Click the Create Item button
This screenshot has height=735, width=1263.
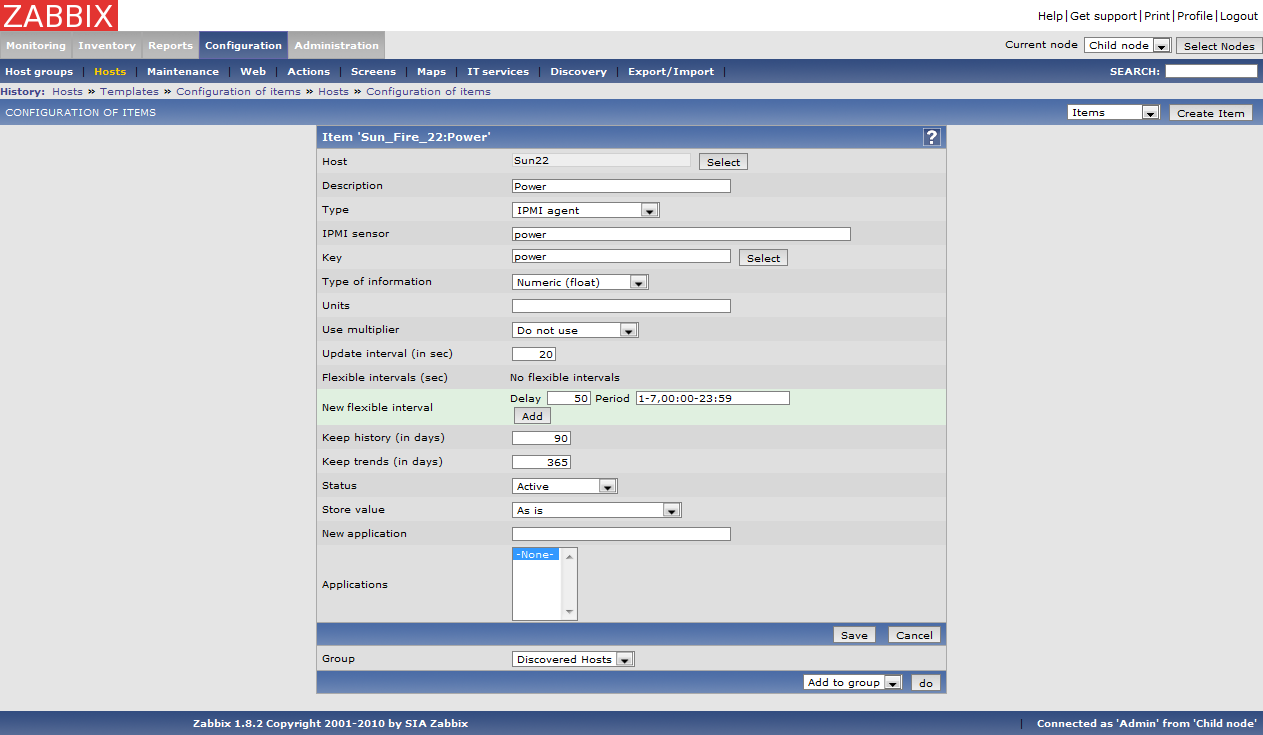coord(1210,113)
